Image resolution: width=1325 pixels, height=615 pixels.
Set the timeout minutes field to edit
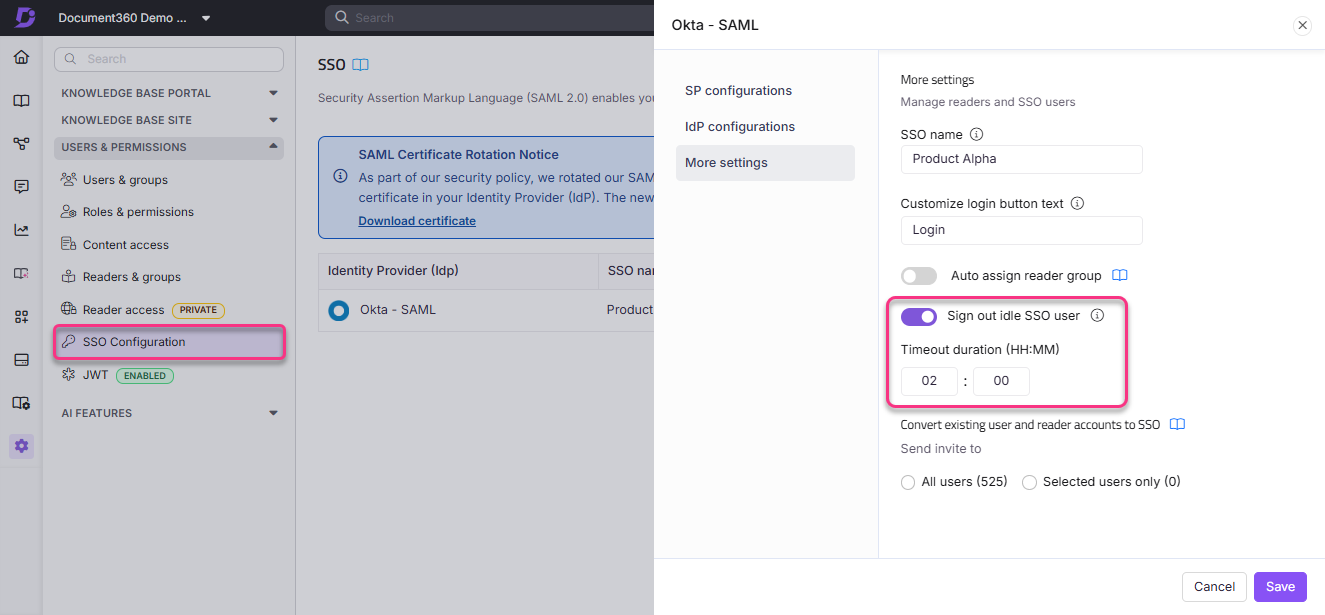pyautogui.click(x=1001, y=381)
